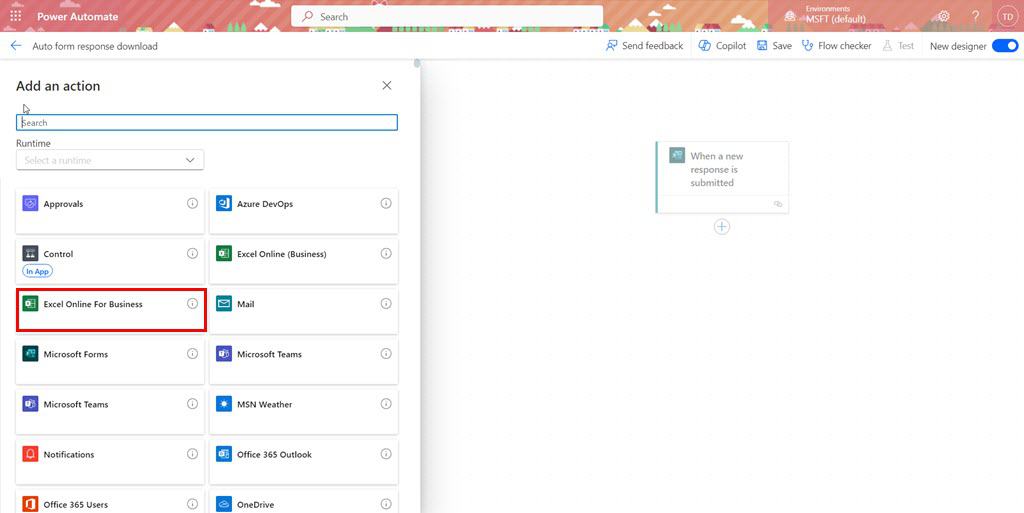Viewport: 1024px width, 513px height.
Task: Click the Notifications bell icon
Action: 30,454
